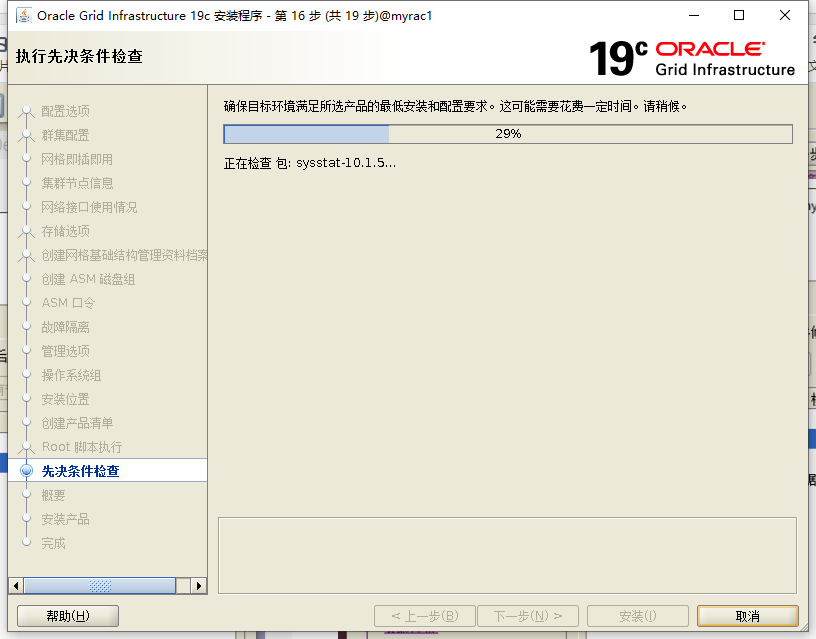Minimize the installer window
Viewport: 816px width, 639px height.
point(694,16)
